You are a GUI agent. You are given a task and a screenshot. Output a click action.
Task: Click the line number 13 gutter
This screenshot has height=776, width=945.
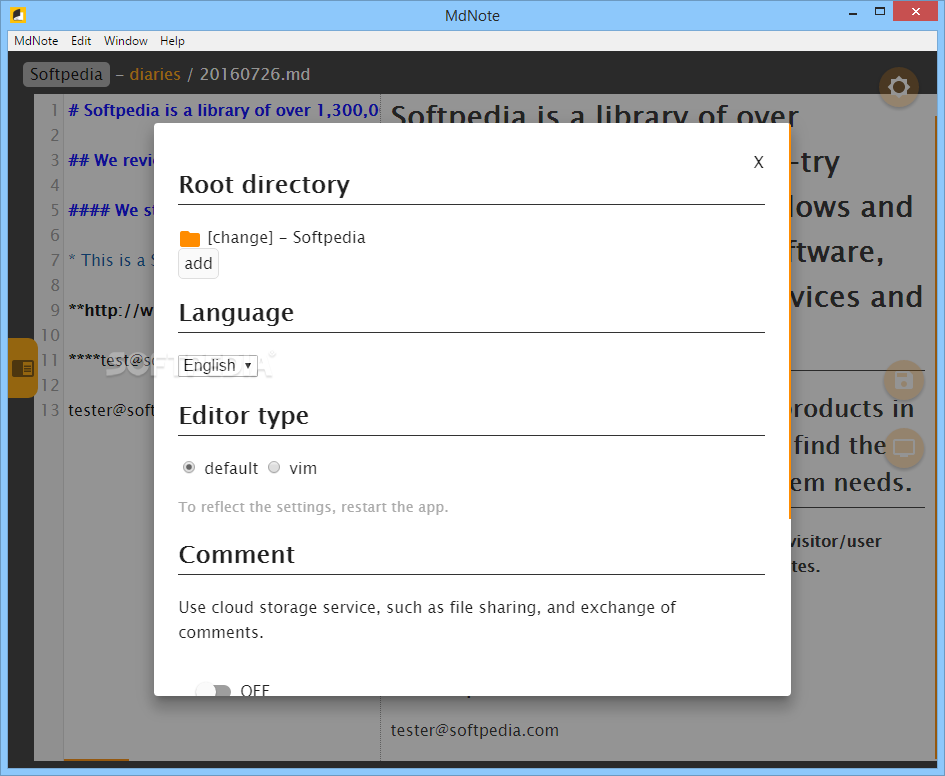[x=49, y=410]
